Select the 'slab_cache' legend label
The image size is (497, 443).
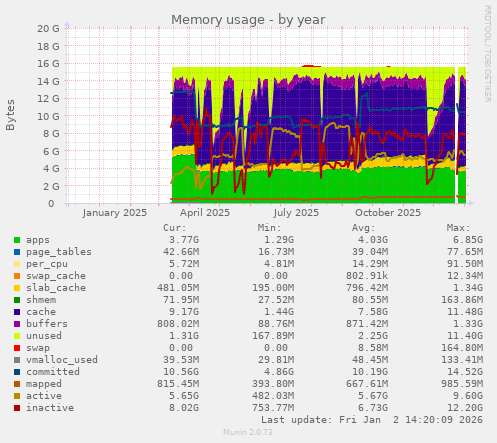tap(56, 288)
